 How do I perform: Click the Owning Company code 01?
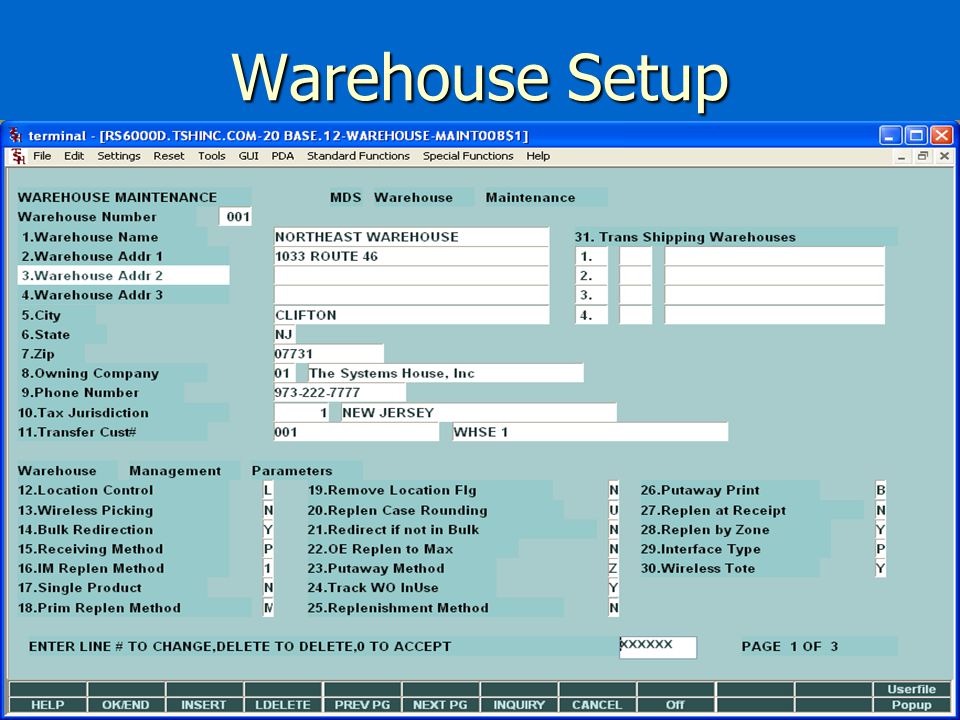point(285,373)
